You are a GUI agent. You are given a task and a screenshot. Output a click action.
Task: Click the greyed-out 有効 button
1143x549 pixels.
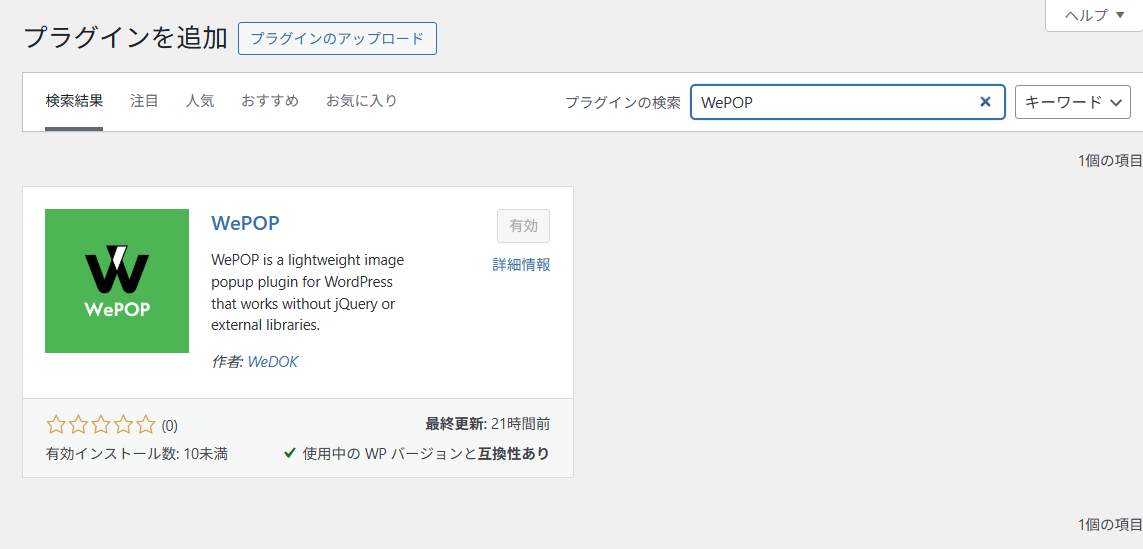click(x=523, y=226)
